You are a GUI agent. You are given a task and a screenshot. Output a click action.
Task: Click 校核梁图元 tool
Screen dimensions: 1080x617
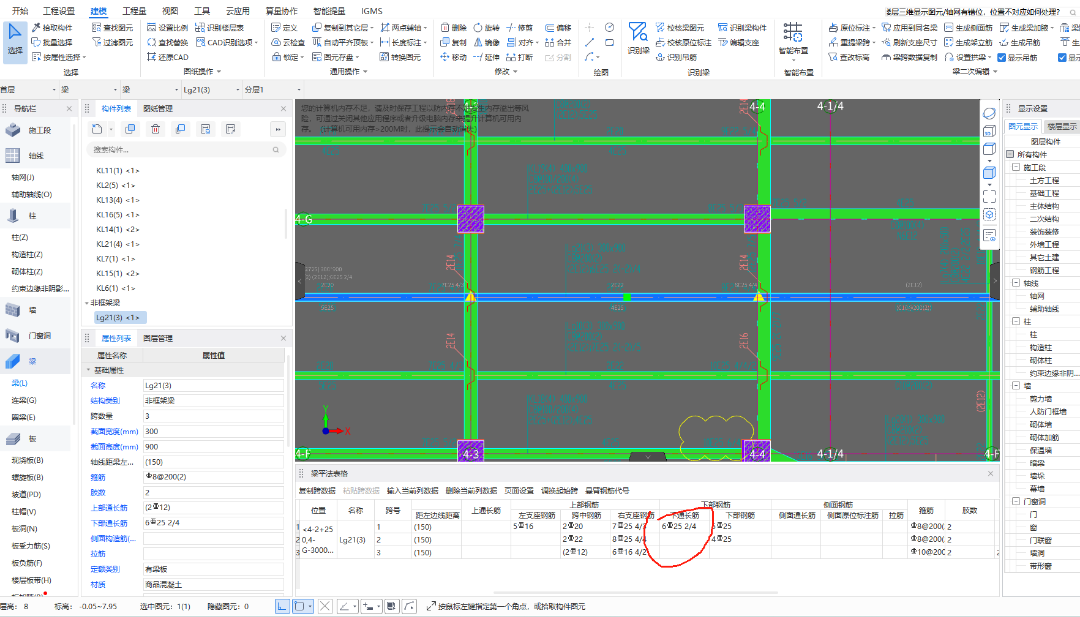680,28
